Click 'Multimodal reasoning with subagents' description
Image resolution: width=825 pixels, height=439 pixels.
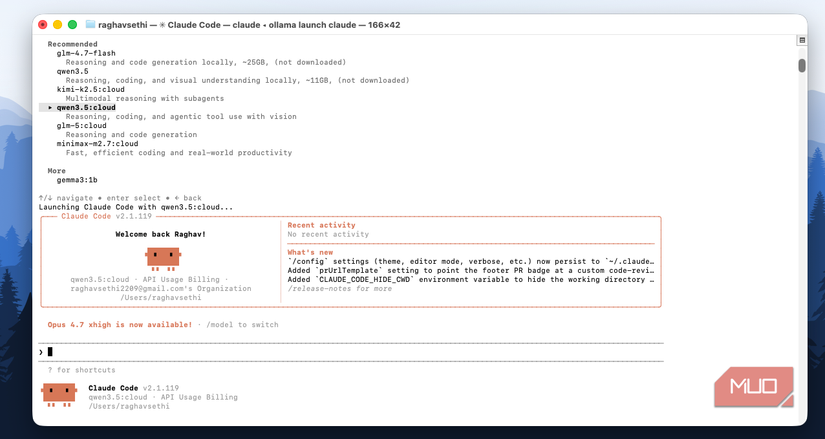pyautogui.click(x=145, y=98)
